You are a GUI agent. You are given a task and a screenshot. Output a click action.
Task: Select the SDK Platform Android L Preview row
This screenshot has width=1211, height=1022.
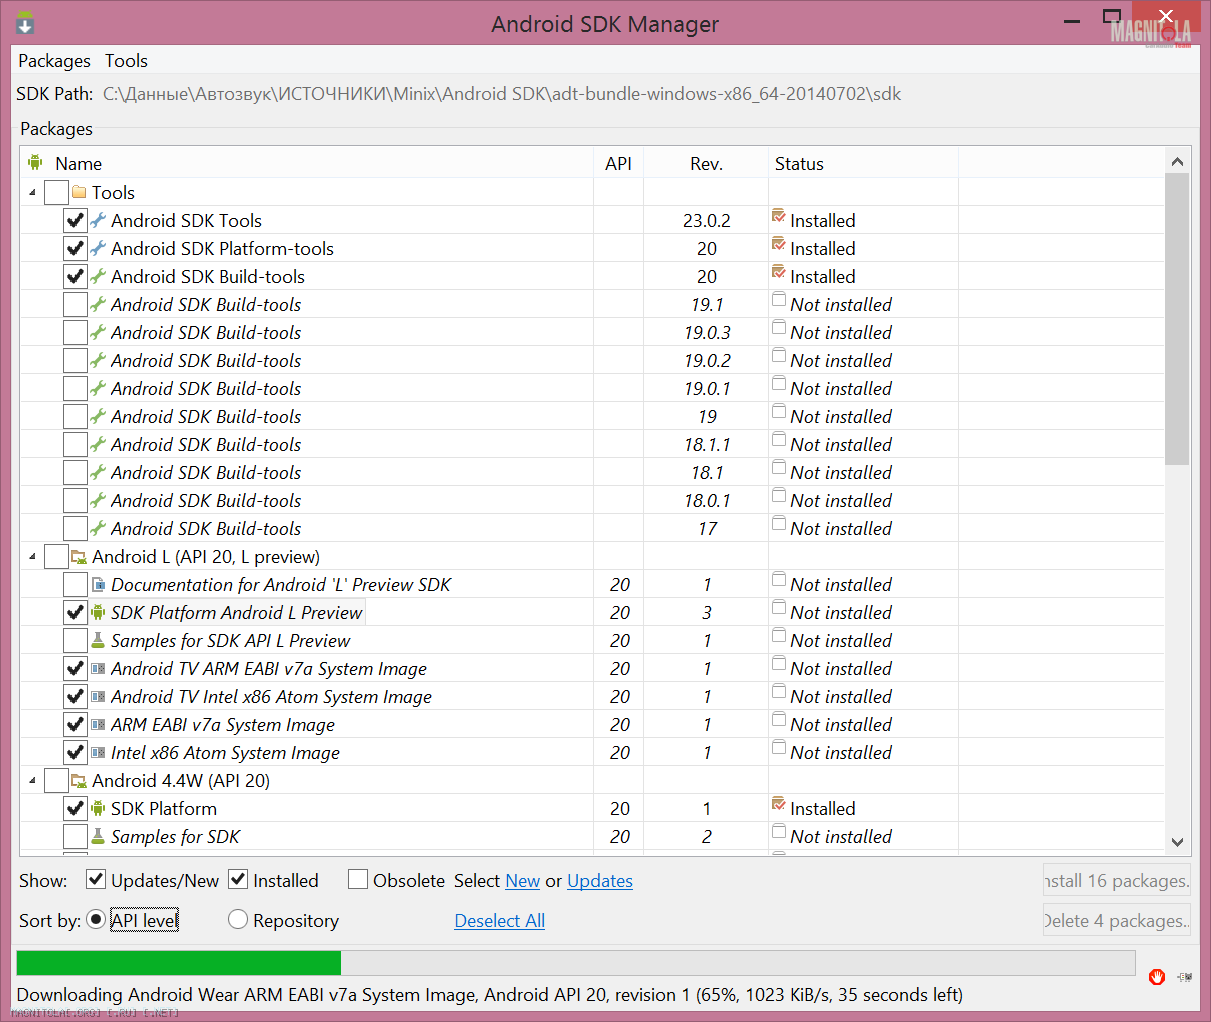click(x=592, y=612)
